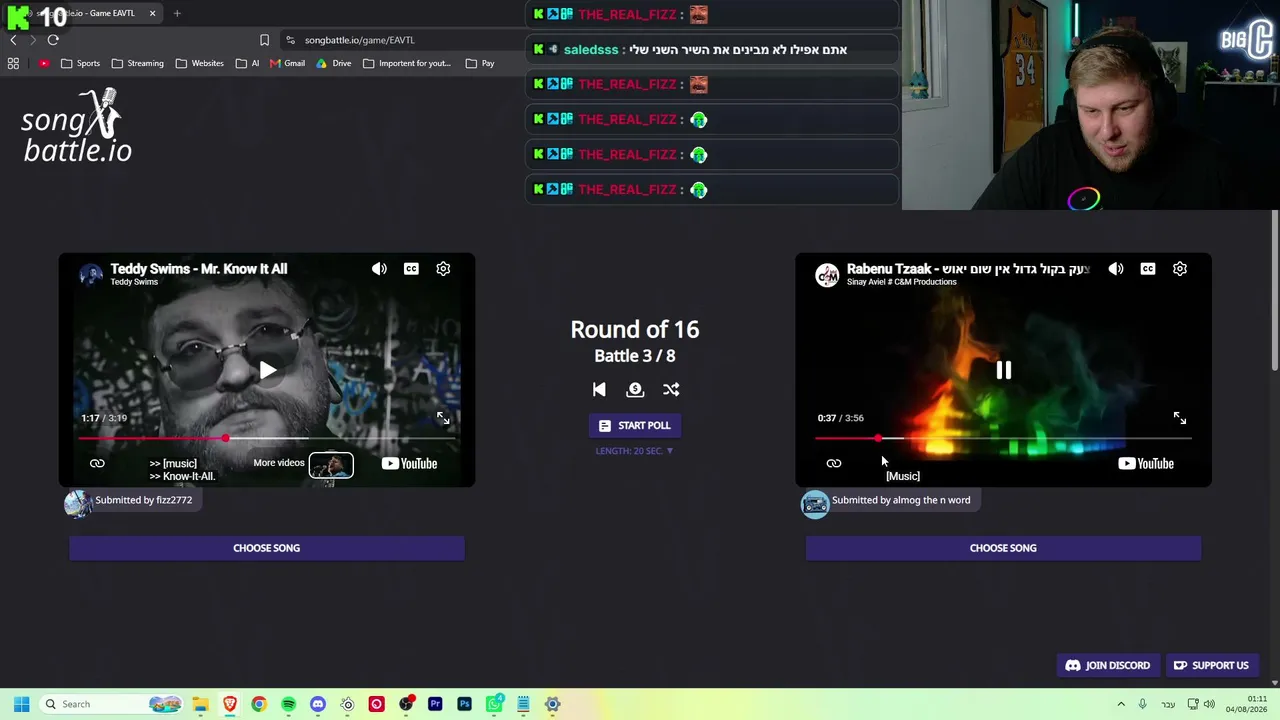Seek in Teddy Swims video progress bar
Image resolution: width=1280 pixels, height=720 pixels.
click(267, 438)
